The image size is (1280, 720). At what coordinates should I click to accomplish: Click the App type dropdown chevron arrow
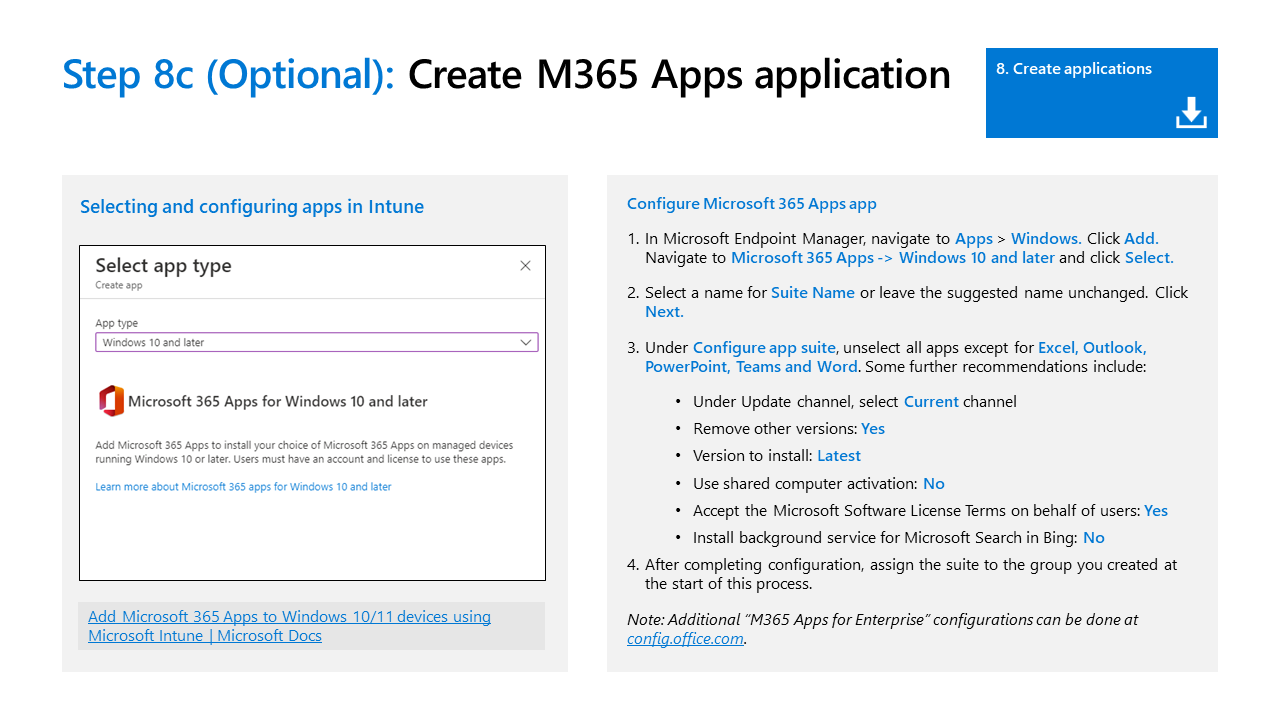[x=526, y=342]
